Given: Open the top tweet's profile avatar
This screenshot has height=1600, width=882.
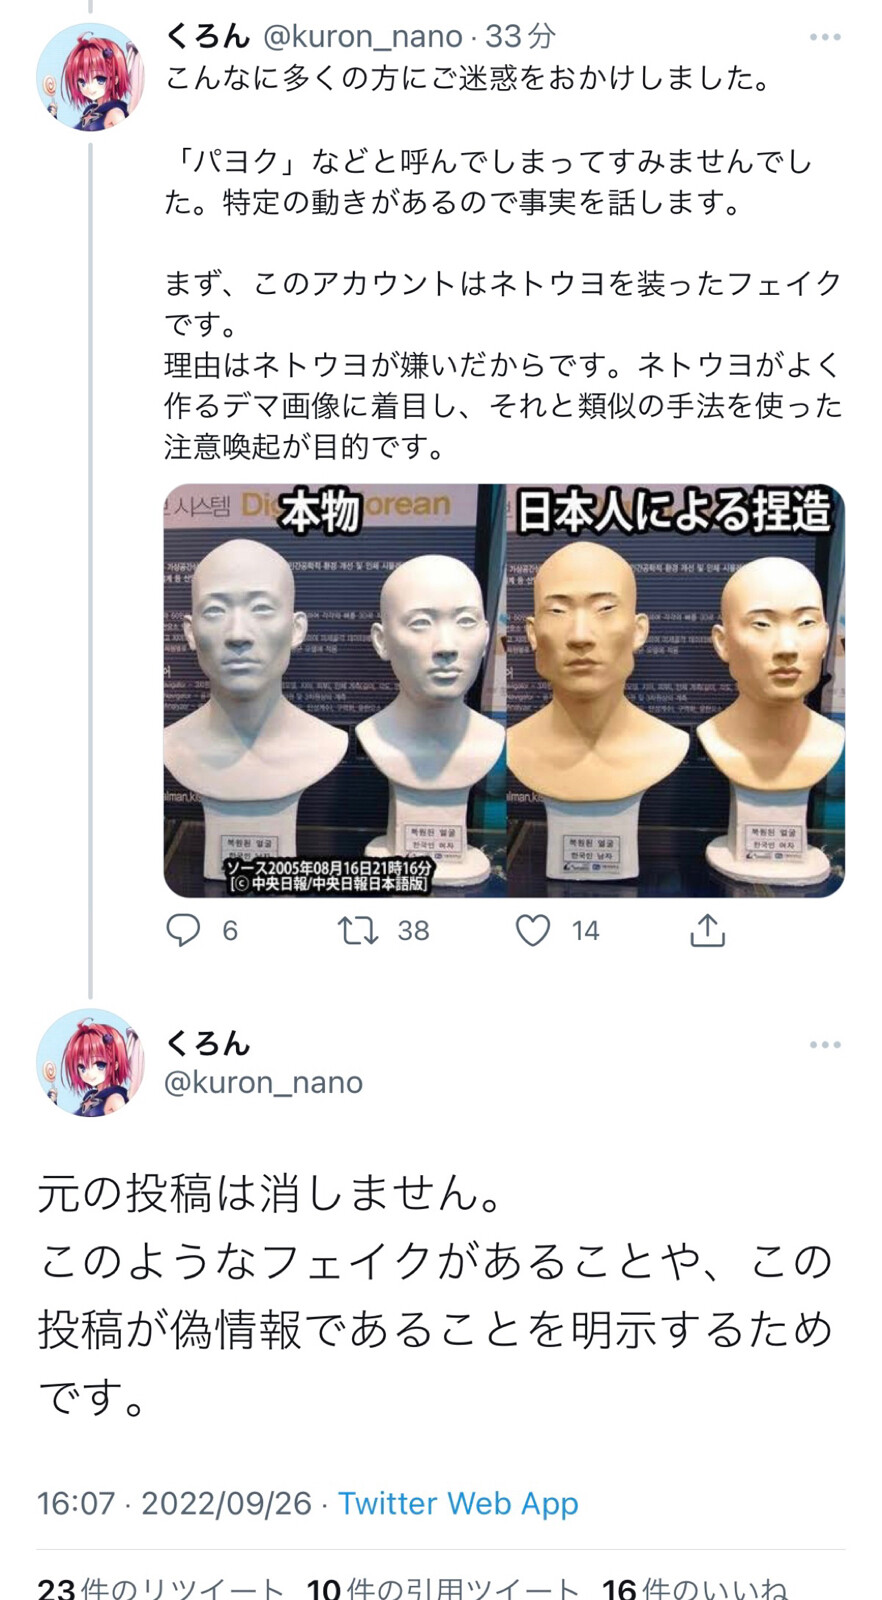Looking at the screenshot, I should click(90, 77).
